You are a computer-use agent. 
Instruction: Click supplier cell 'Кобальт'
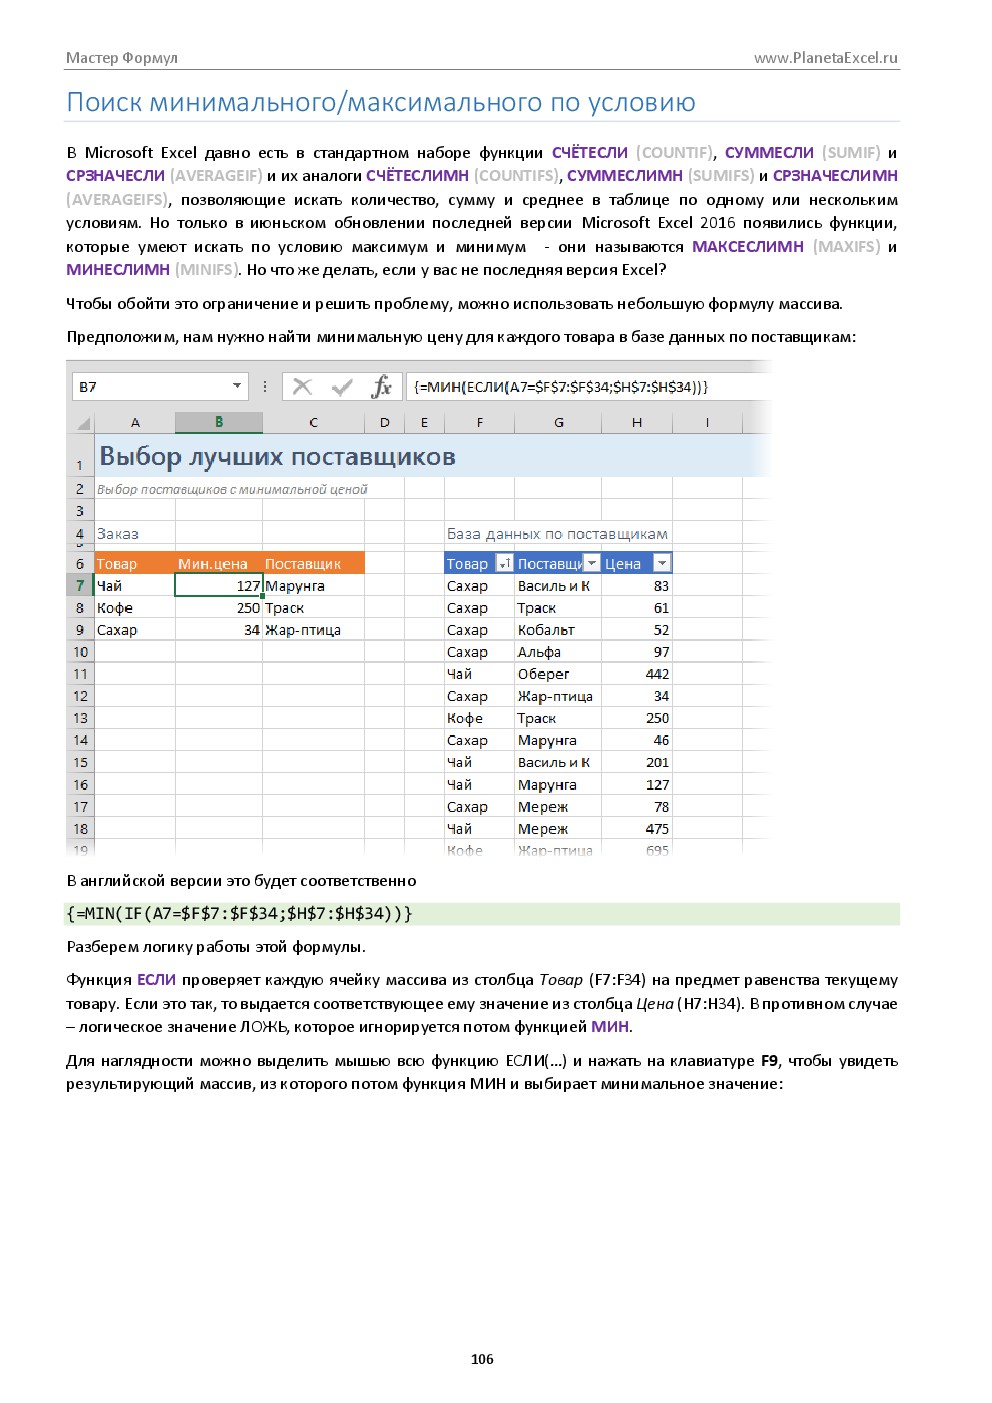point(558,630)
